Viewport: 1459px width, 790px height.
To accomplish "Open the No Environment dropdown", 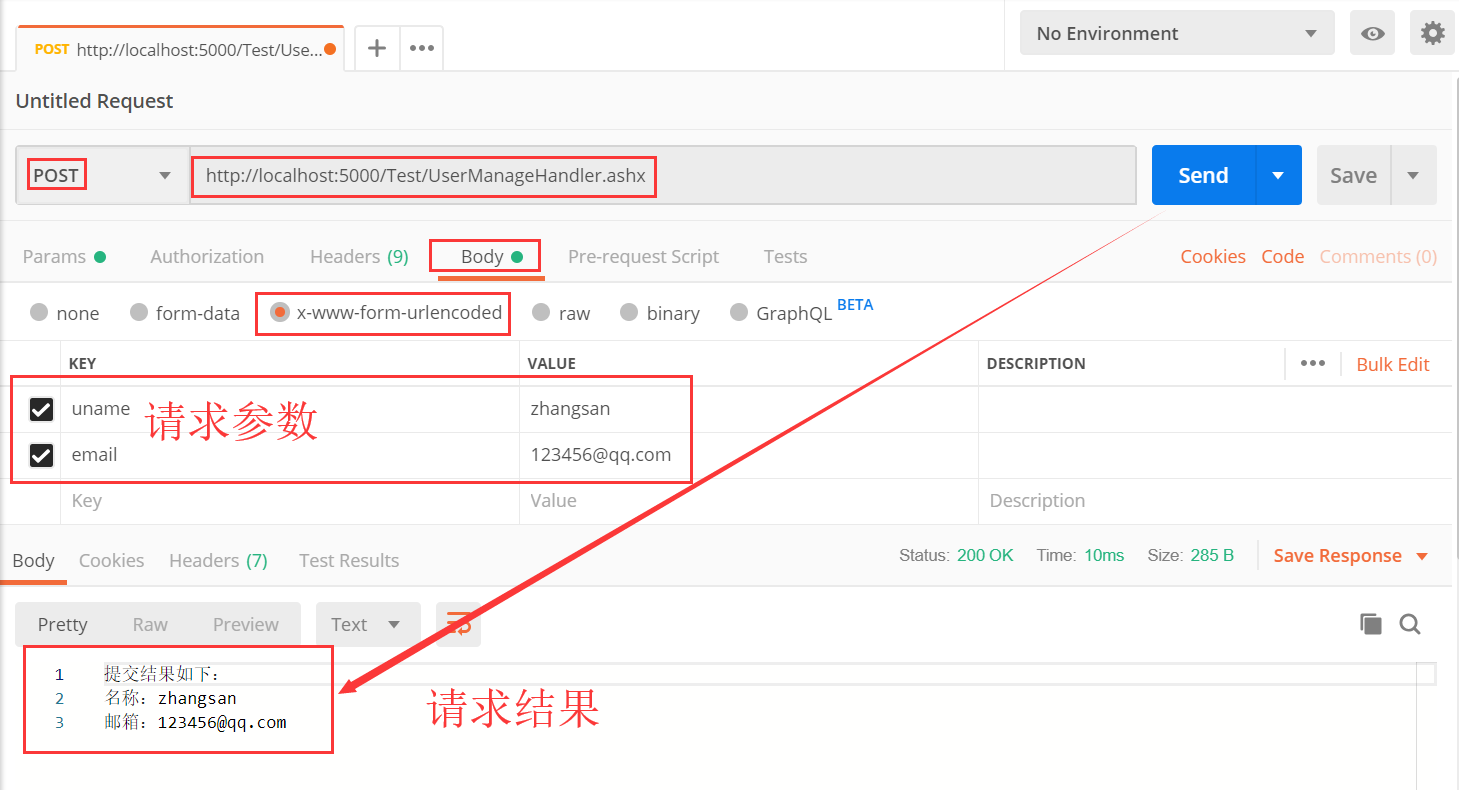I will pyautogui.click(x=1176, y=32).
